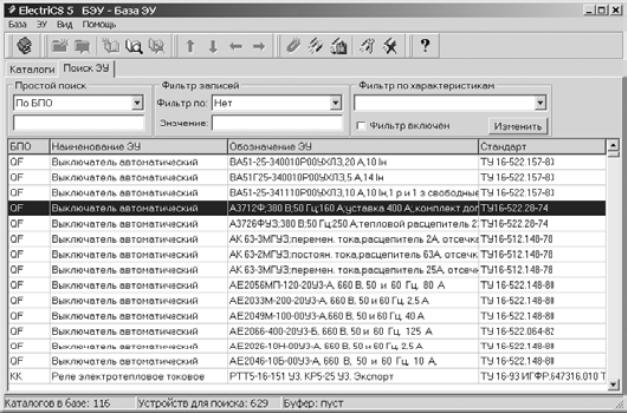This screenshot has width=627, height=413.
Task: Click status bar 'Буфер: пуст'
Action: tap(313, 403)
